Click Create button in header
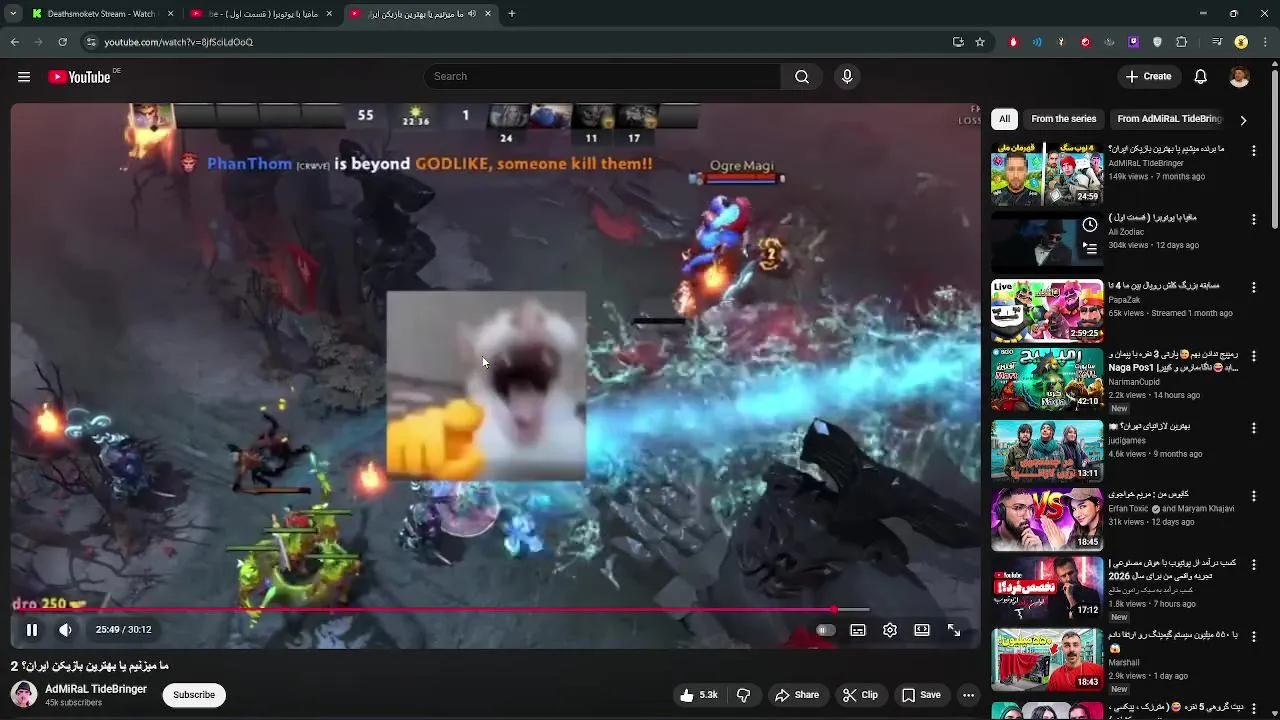The image size is (1280, 720). pyautogui.click(x=1148, y=76)
